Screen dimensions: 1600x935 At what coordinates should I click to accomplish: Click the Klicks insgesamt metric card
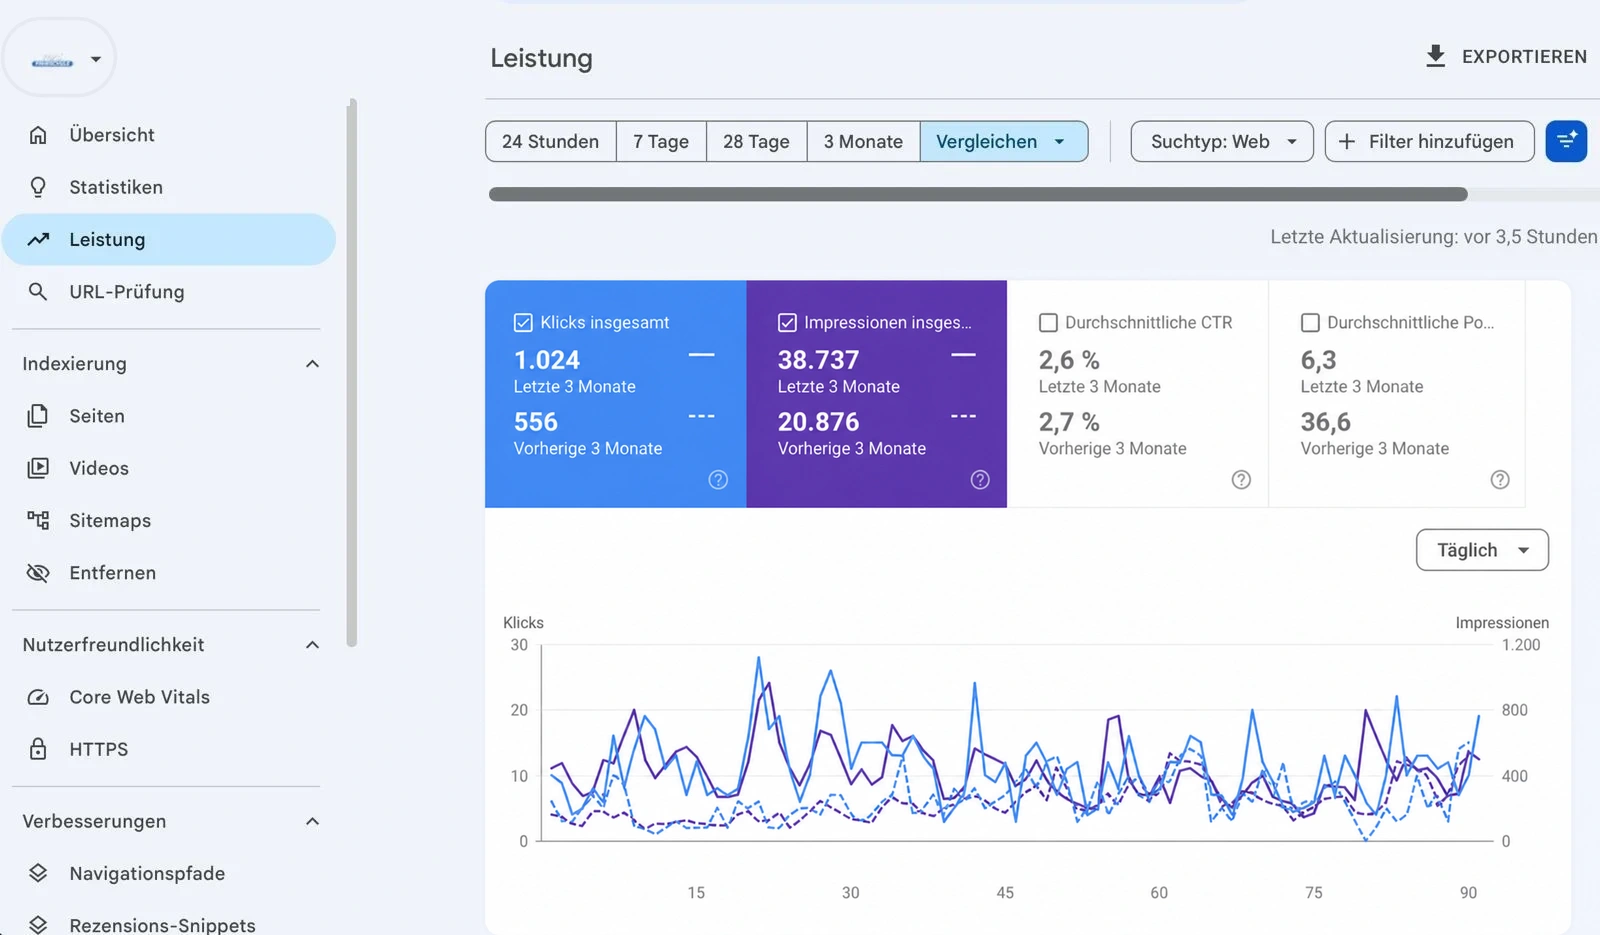tap(615, 394)
